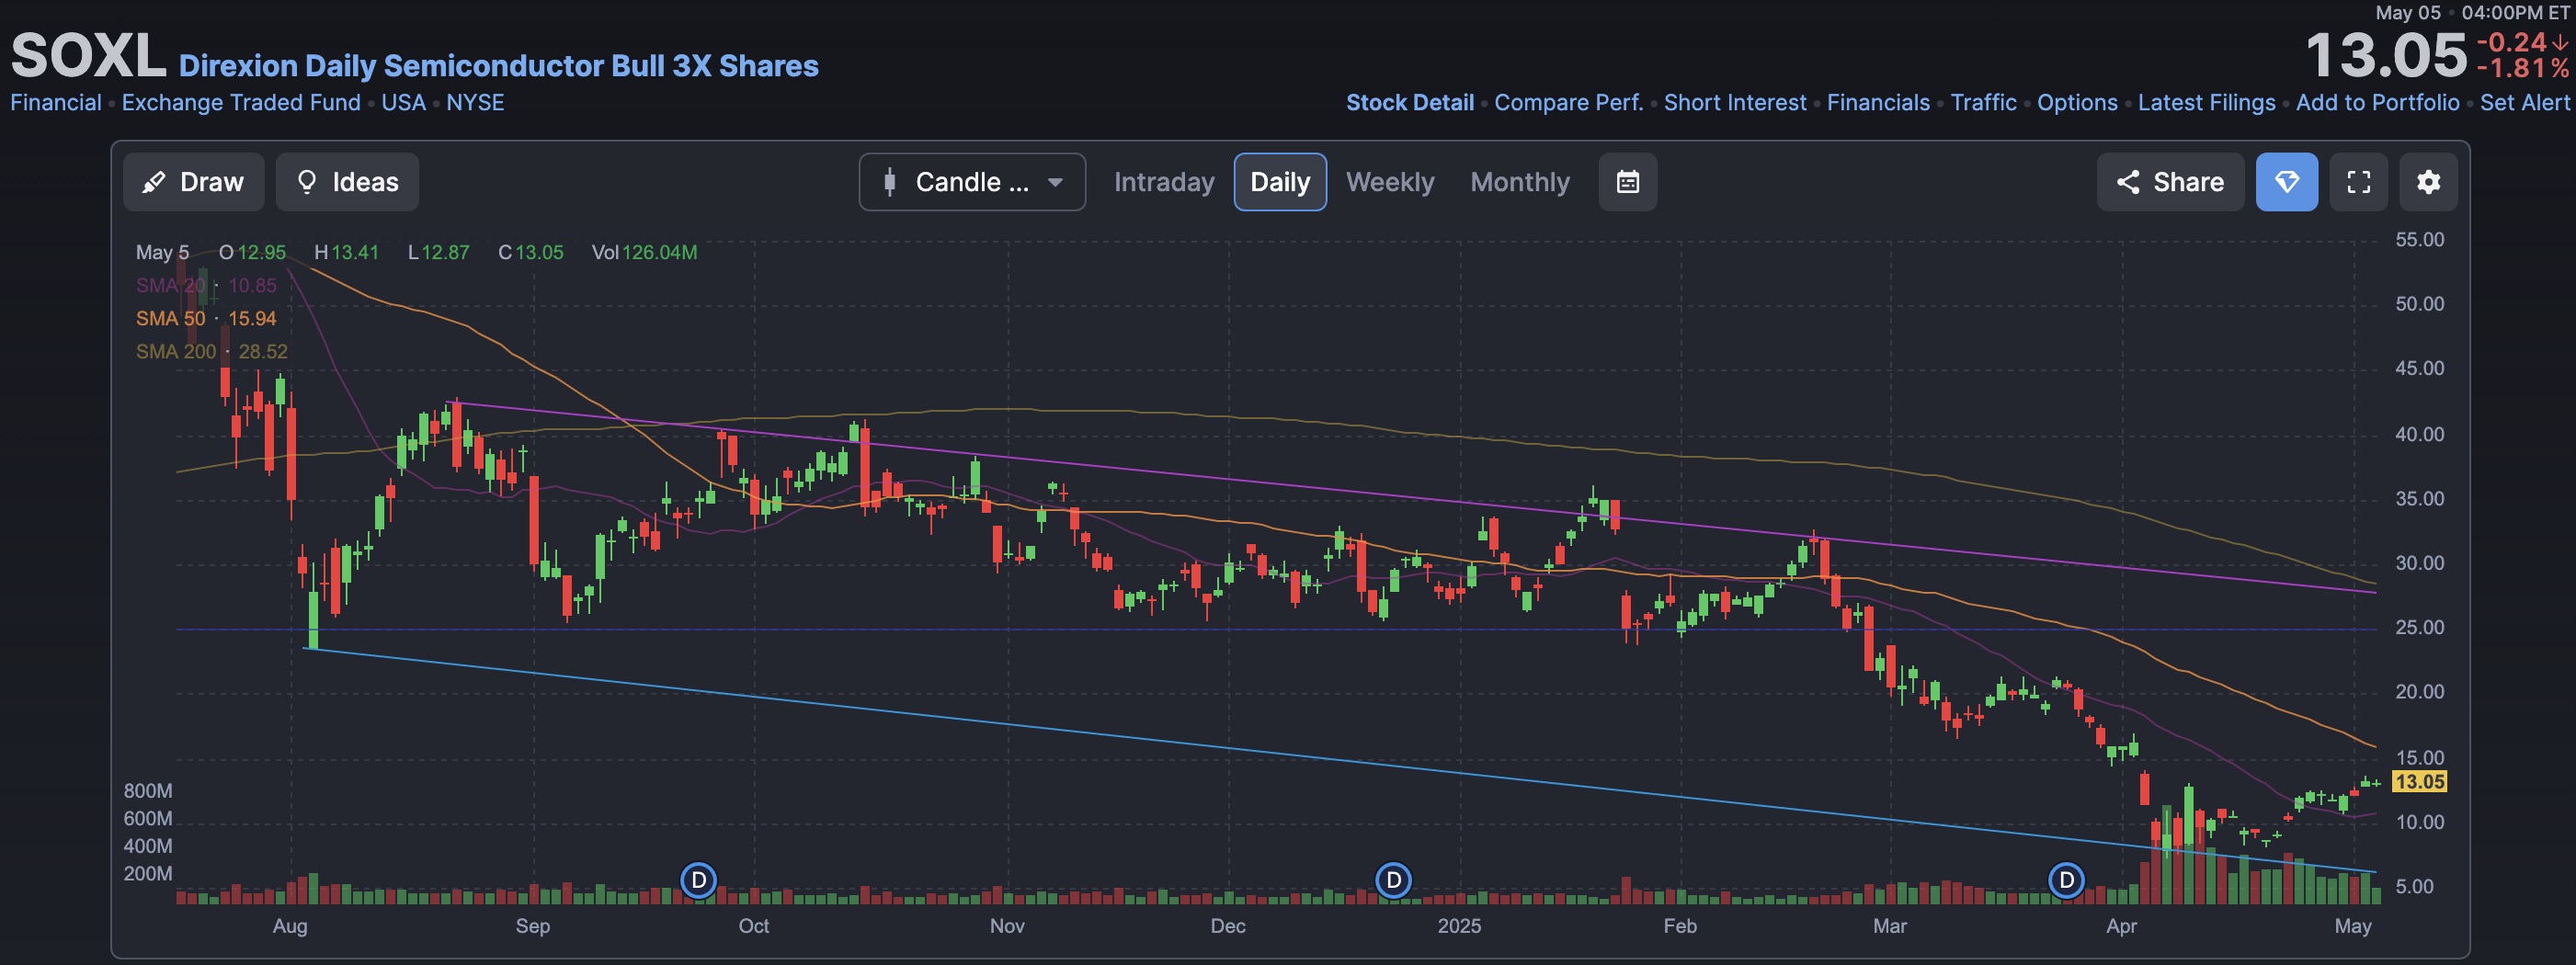Open the Draw tool
The height and width of the screenshot is (965, 2576).
pyautogui.click(x=193, y=182)
